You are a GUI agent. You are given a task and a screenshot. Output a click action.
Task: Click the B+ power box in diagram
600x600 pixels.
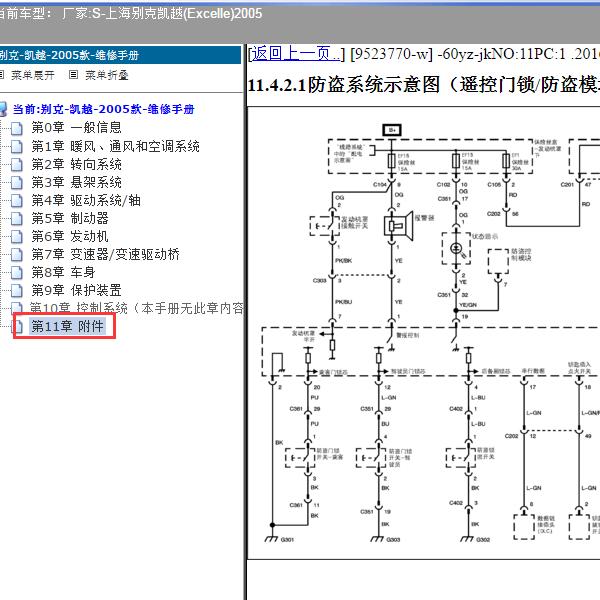coord(392,130)
